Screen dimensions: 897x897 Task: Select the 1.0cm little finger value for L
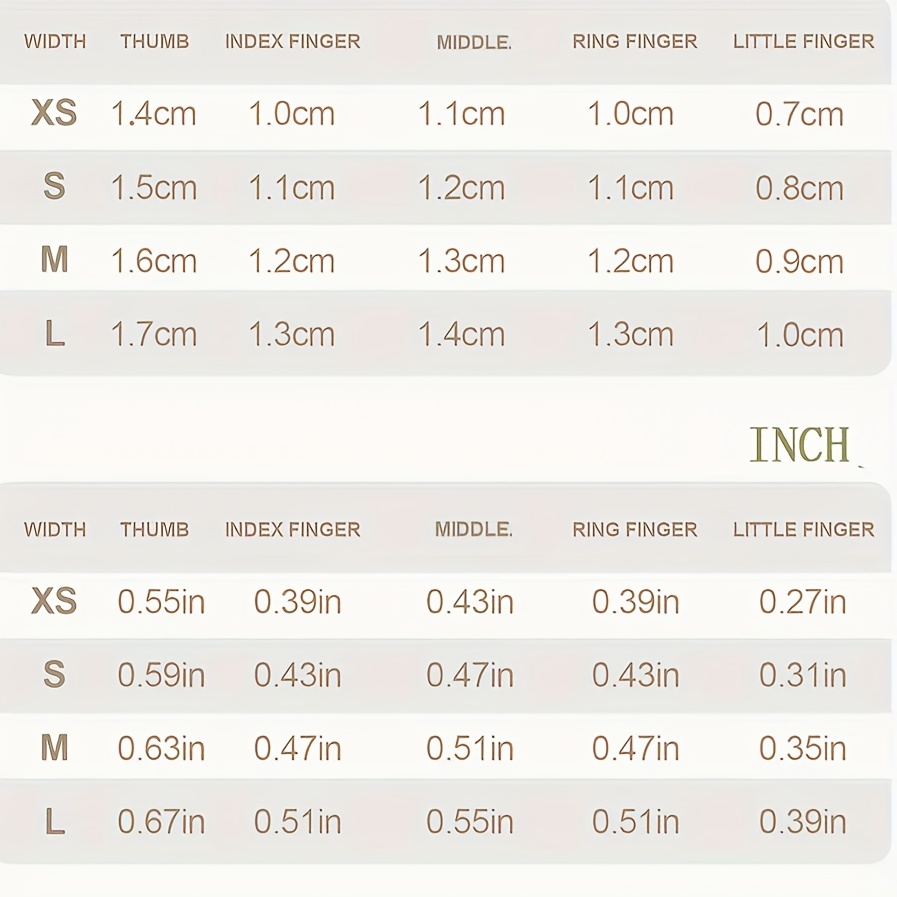tap(799, 334)
